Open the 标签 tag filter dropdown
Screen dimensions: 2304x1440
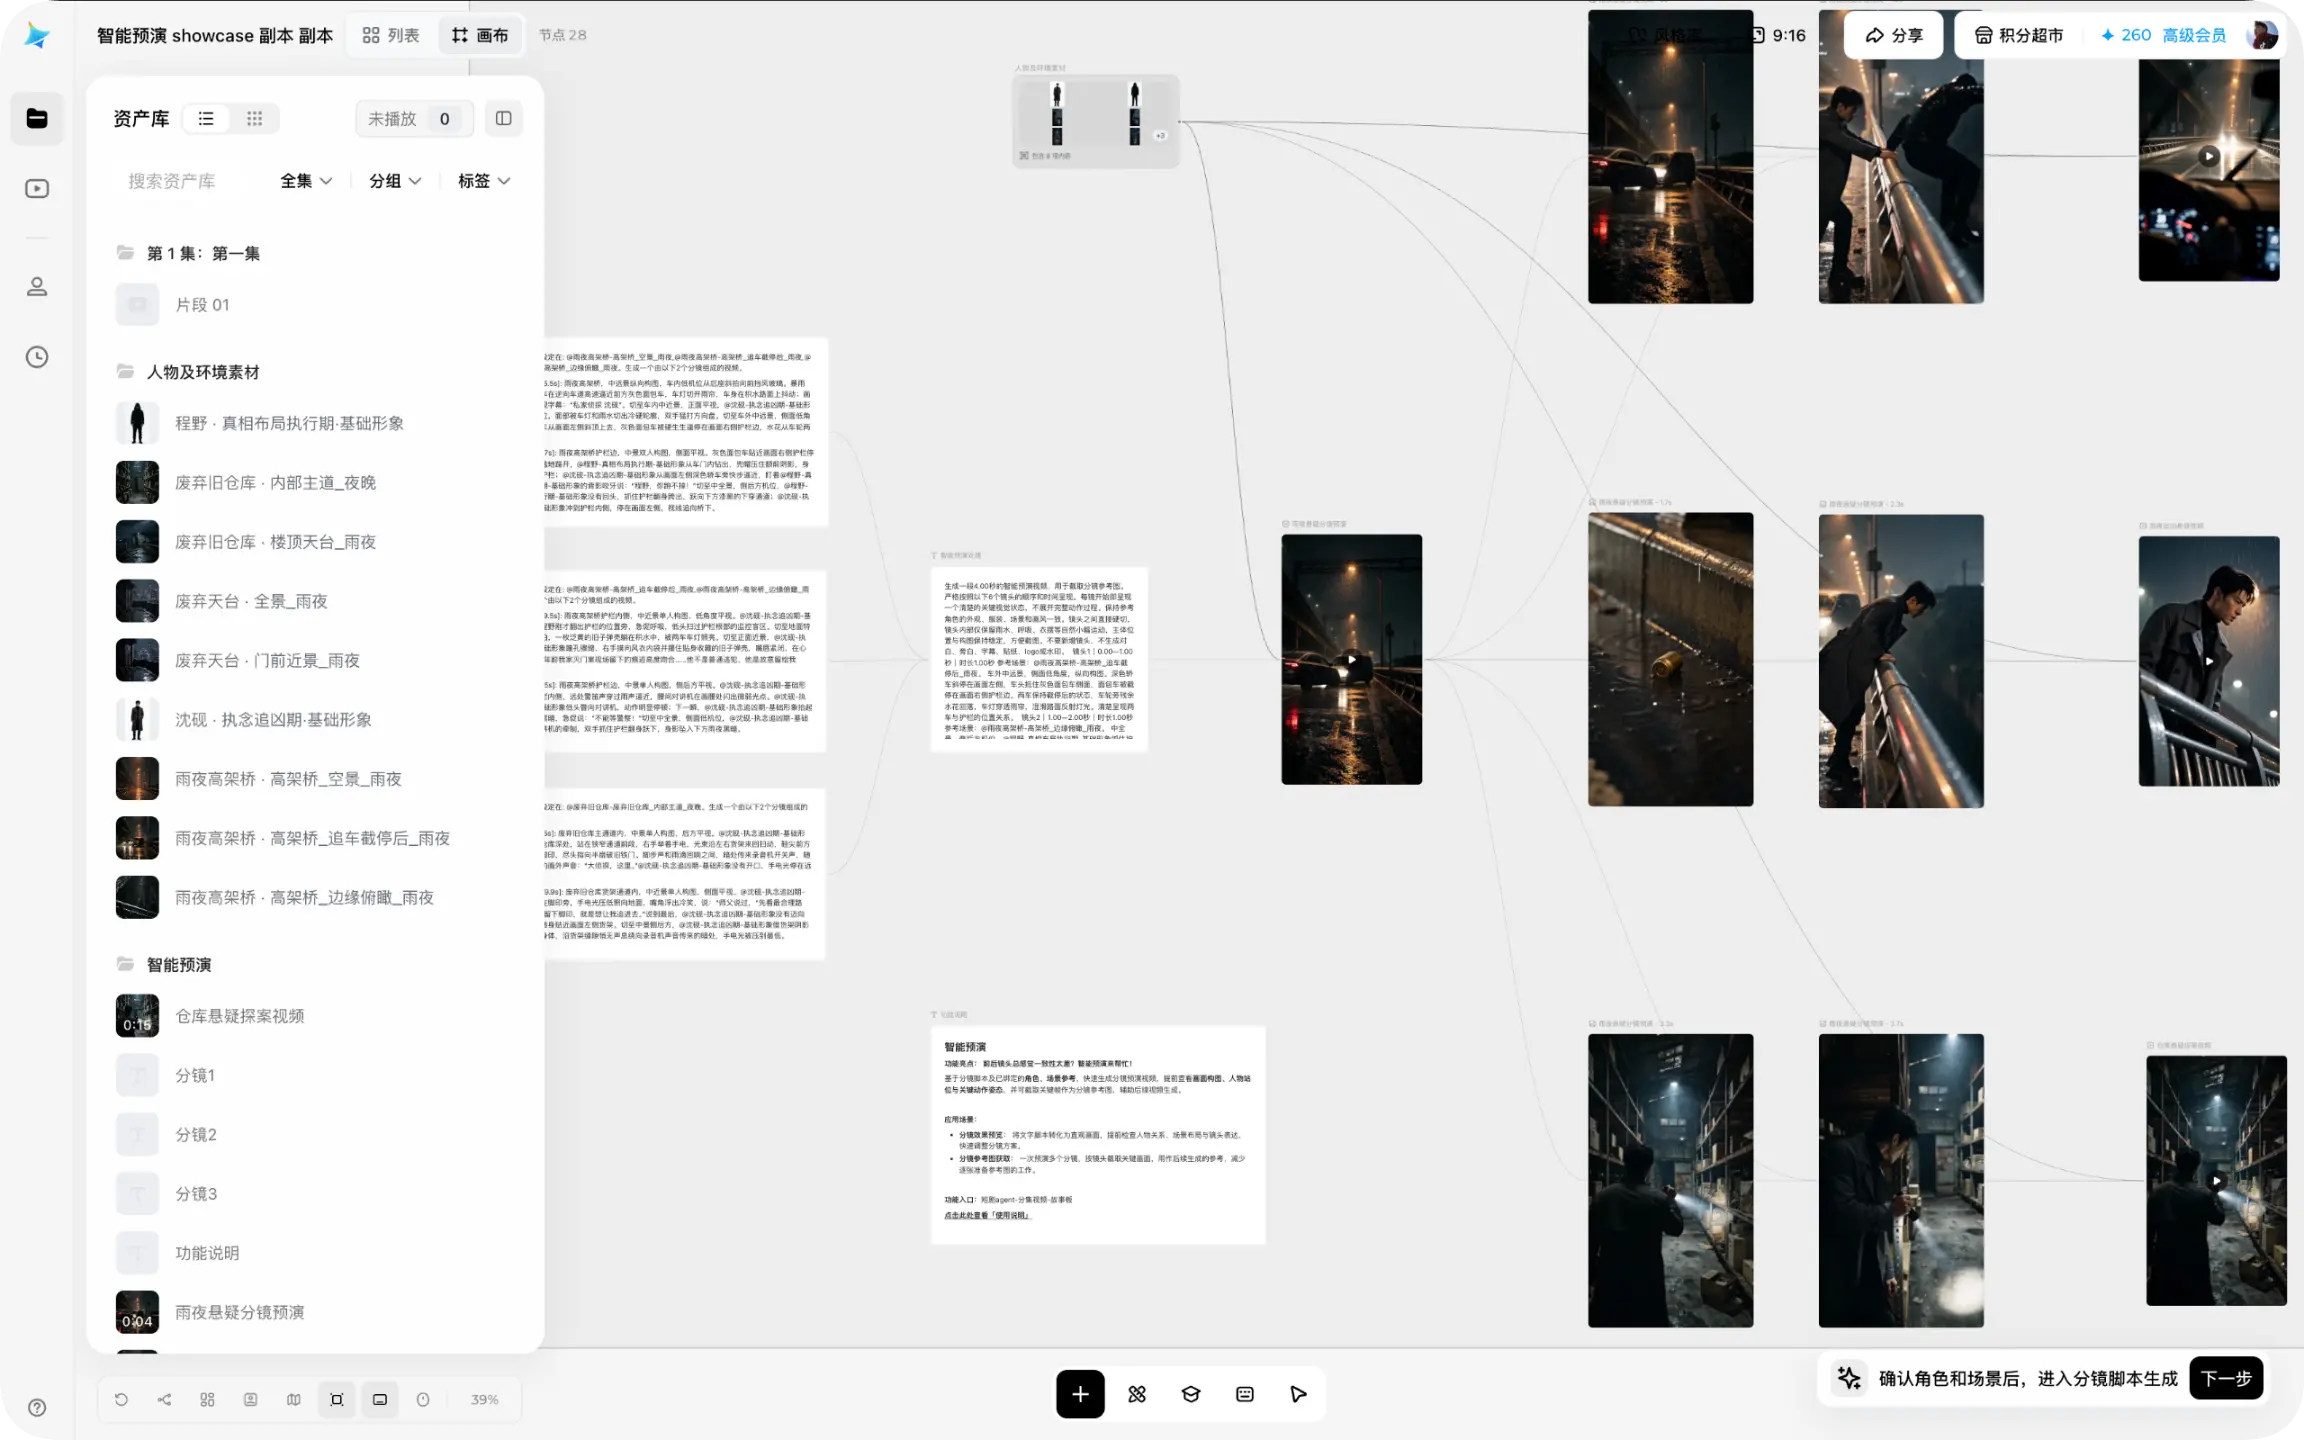pyautogui.click(x=484, y=181)
